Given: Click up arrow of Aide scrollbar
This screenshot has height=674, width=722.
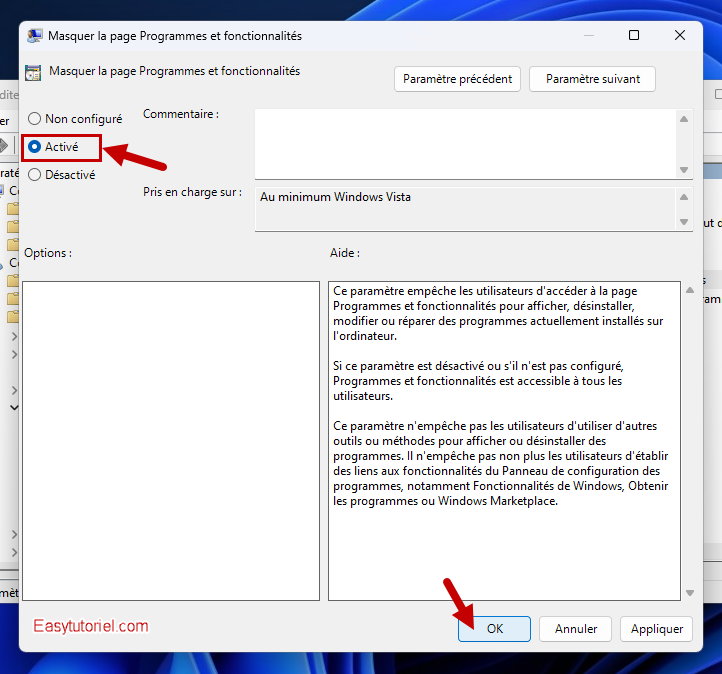Looking at the screenshot, I should click(690, 290).
